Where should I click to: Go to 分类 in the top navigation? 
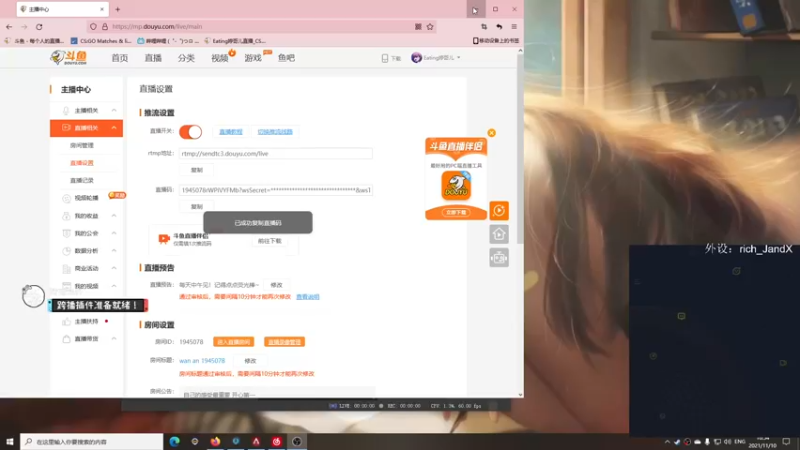point(186,58)
